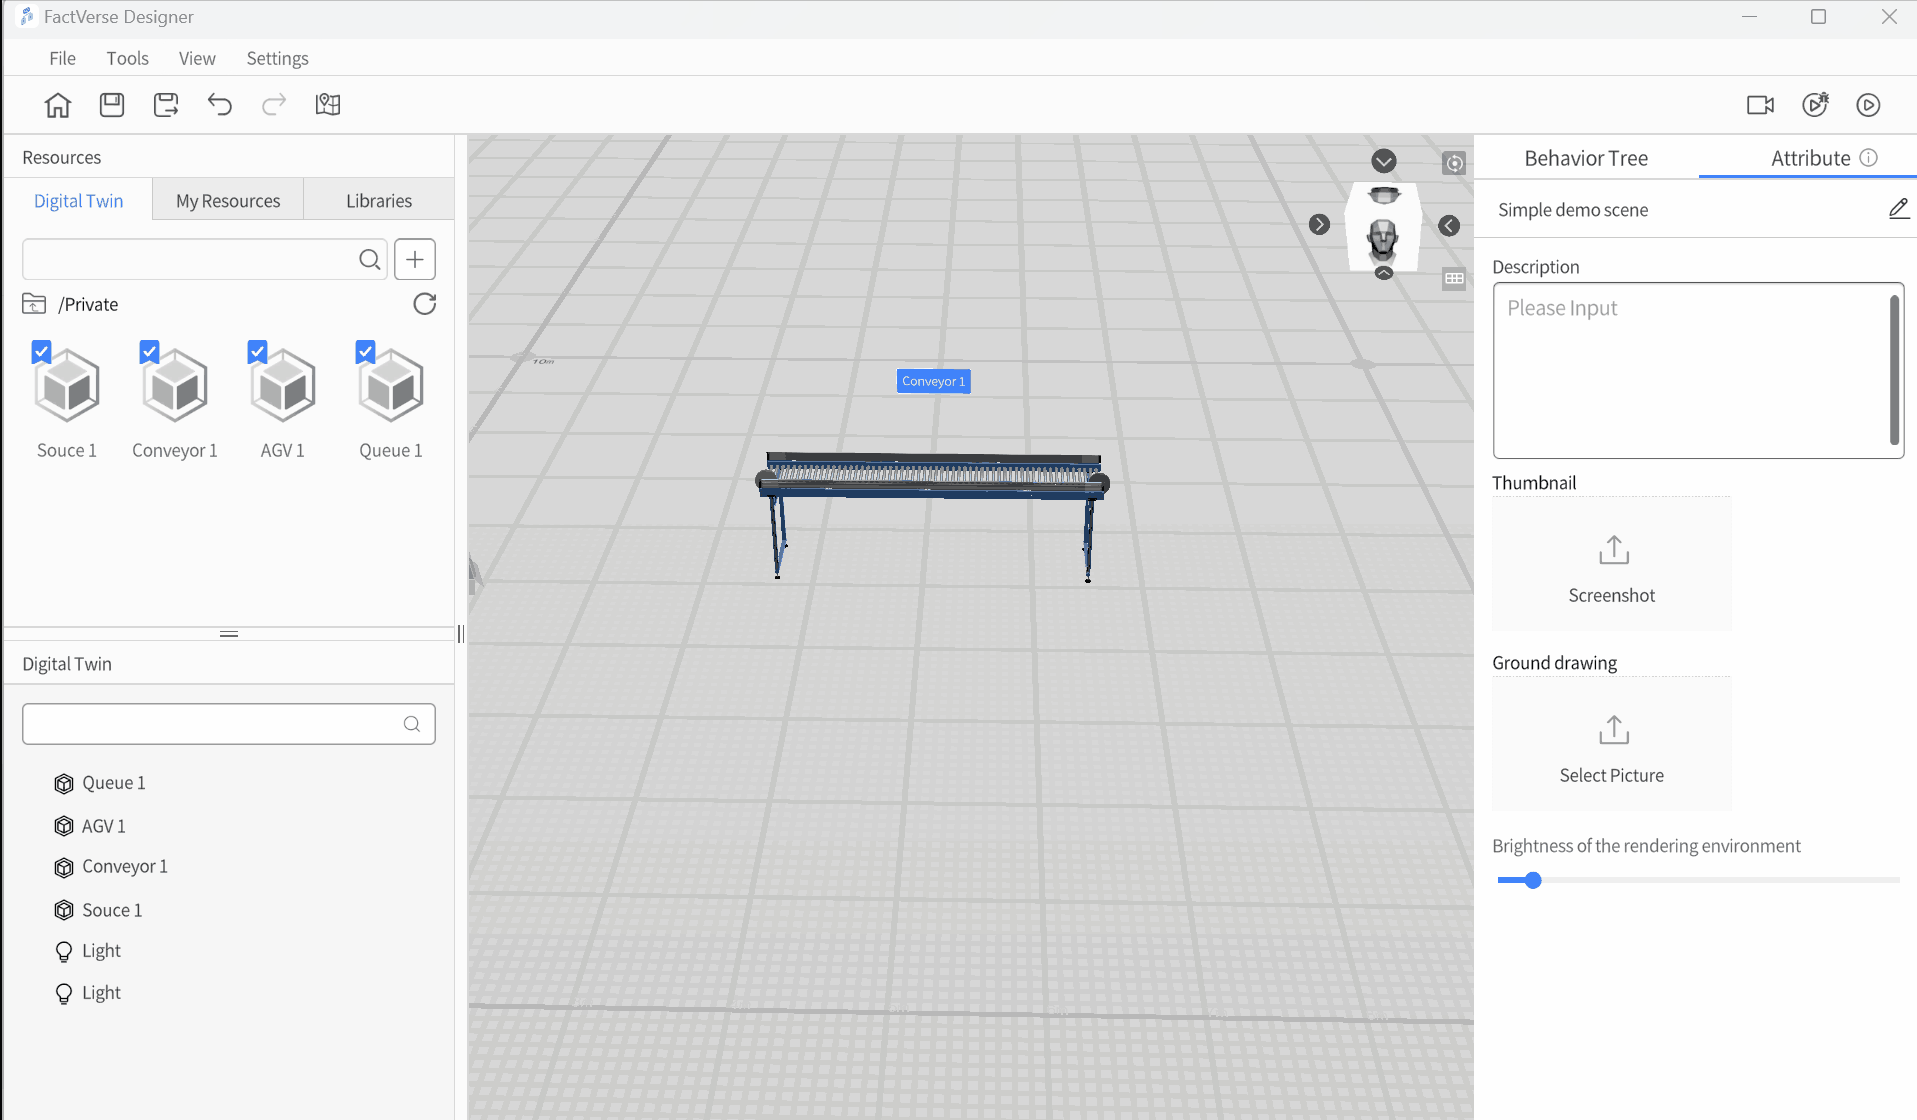This screenshot has width=1917, height=1120.
Task: Click the Save icon in toolbar
Action: [x=112, y=105]
